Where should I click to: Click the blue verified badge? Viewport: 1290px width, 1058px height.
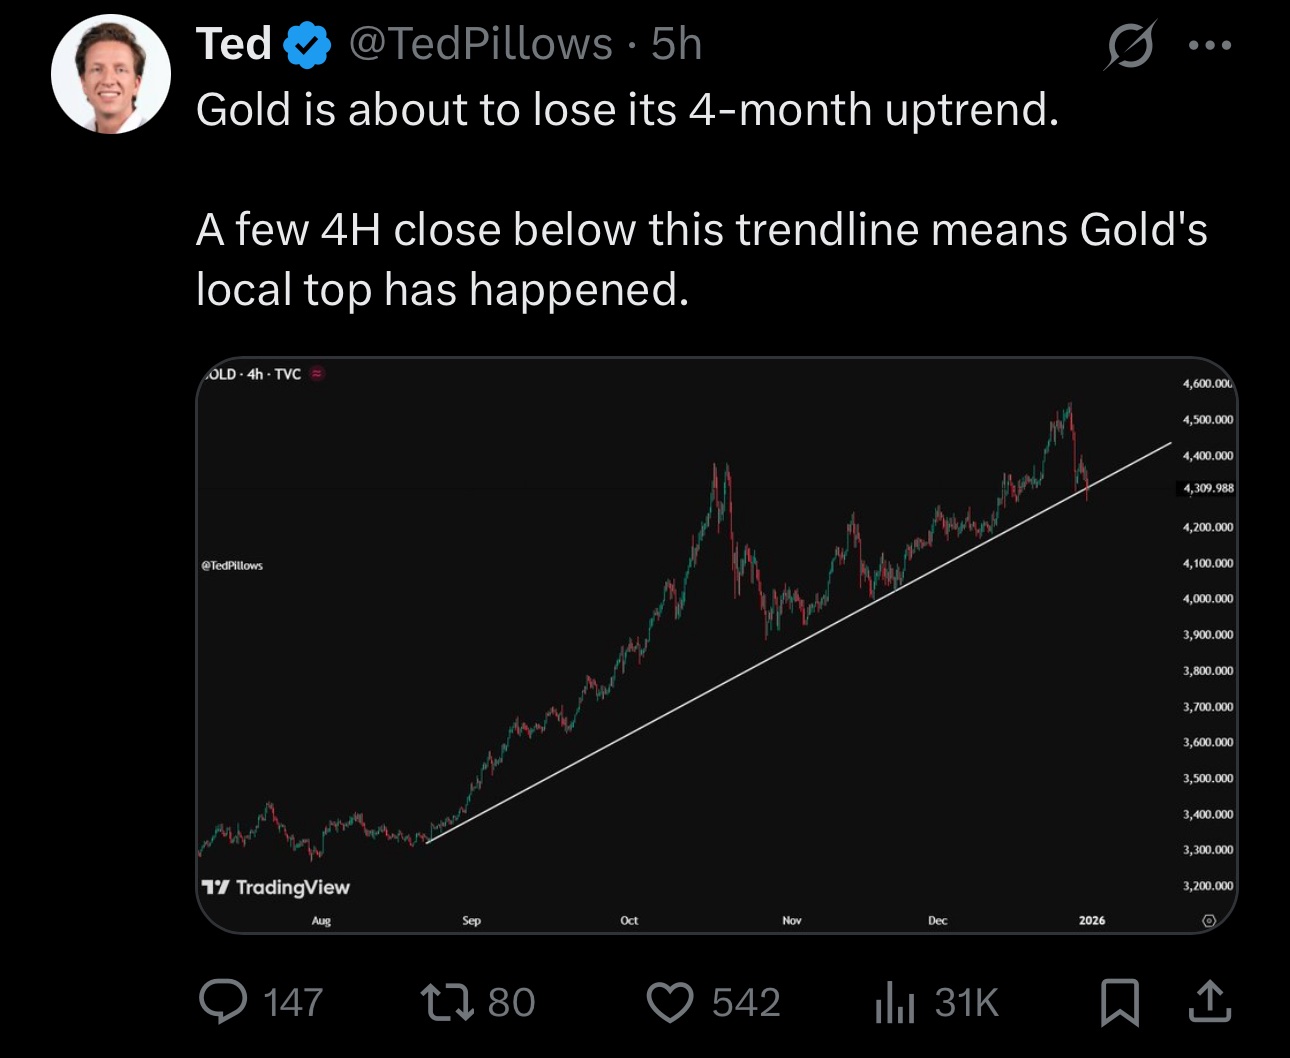(308, 46)
